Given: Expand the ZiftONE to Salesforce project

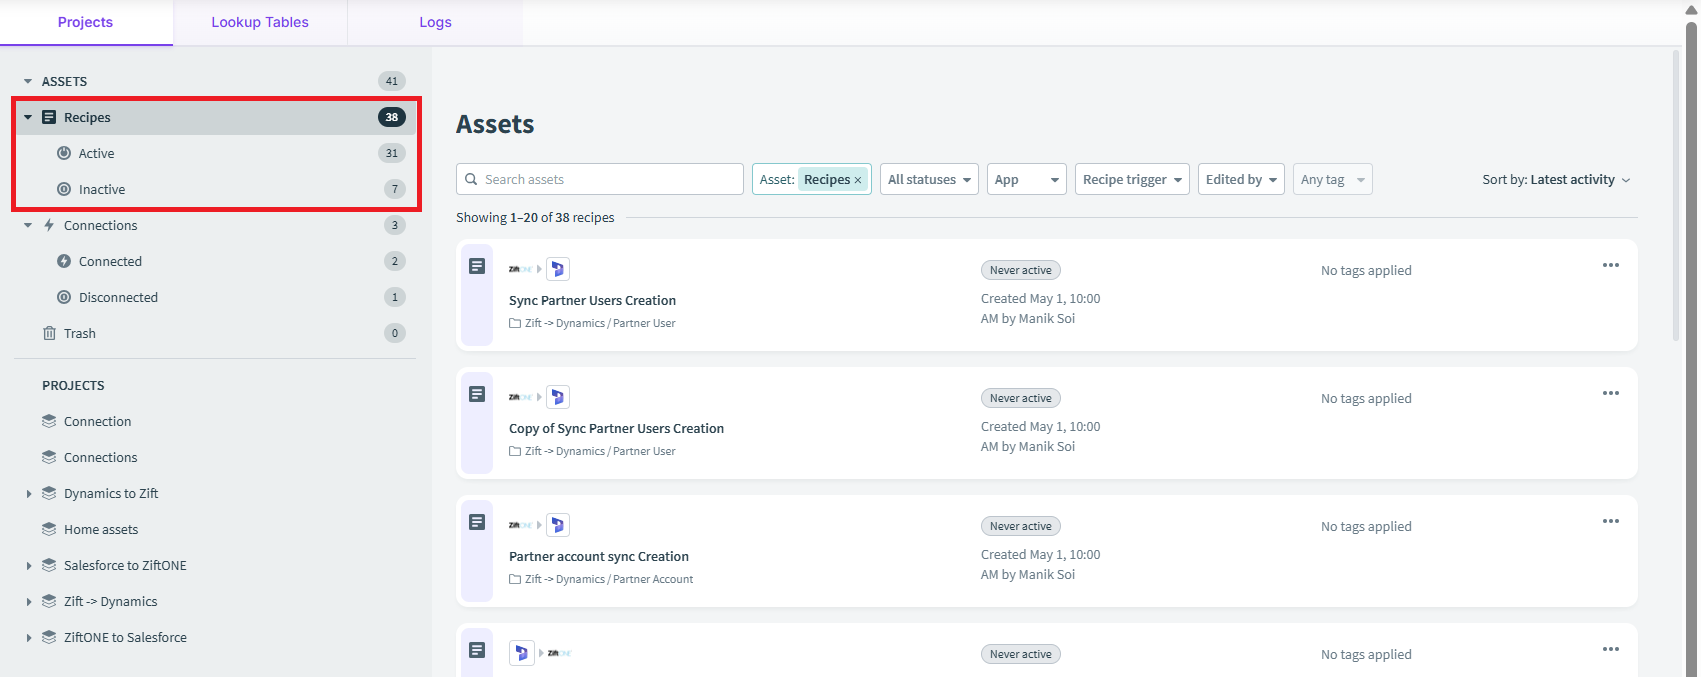Looking at the screenshot, I should tap(28, 637).
